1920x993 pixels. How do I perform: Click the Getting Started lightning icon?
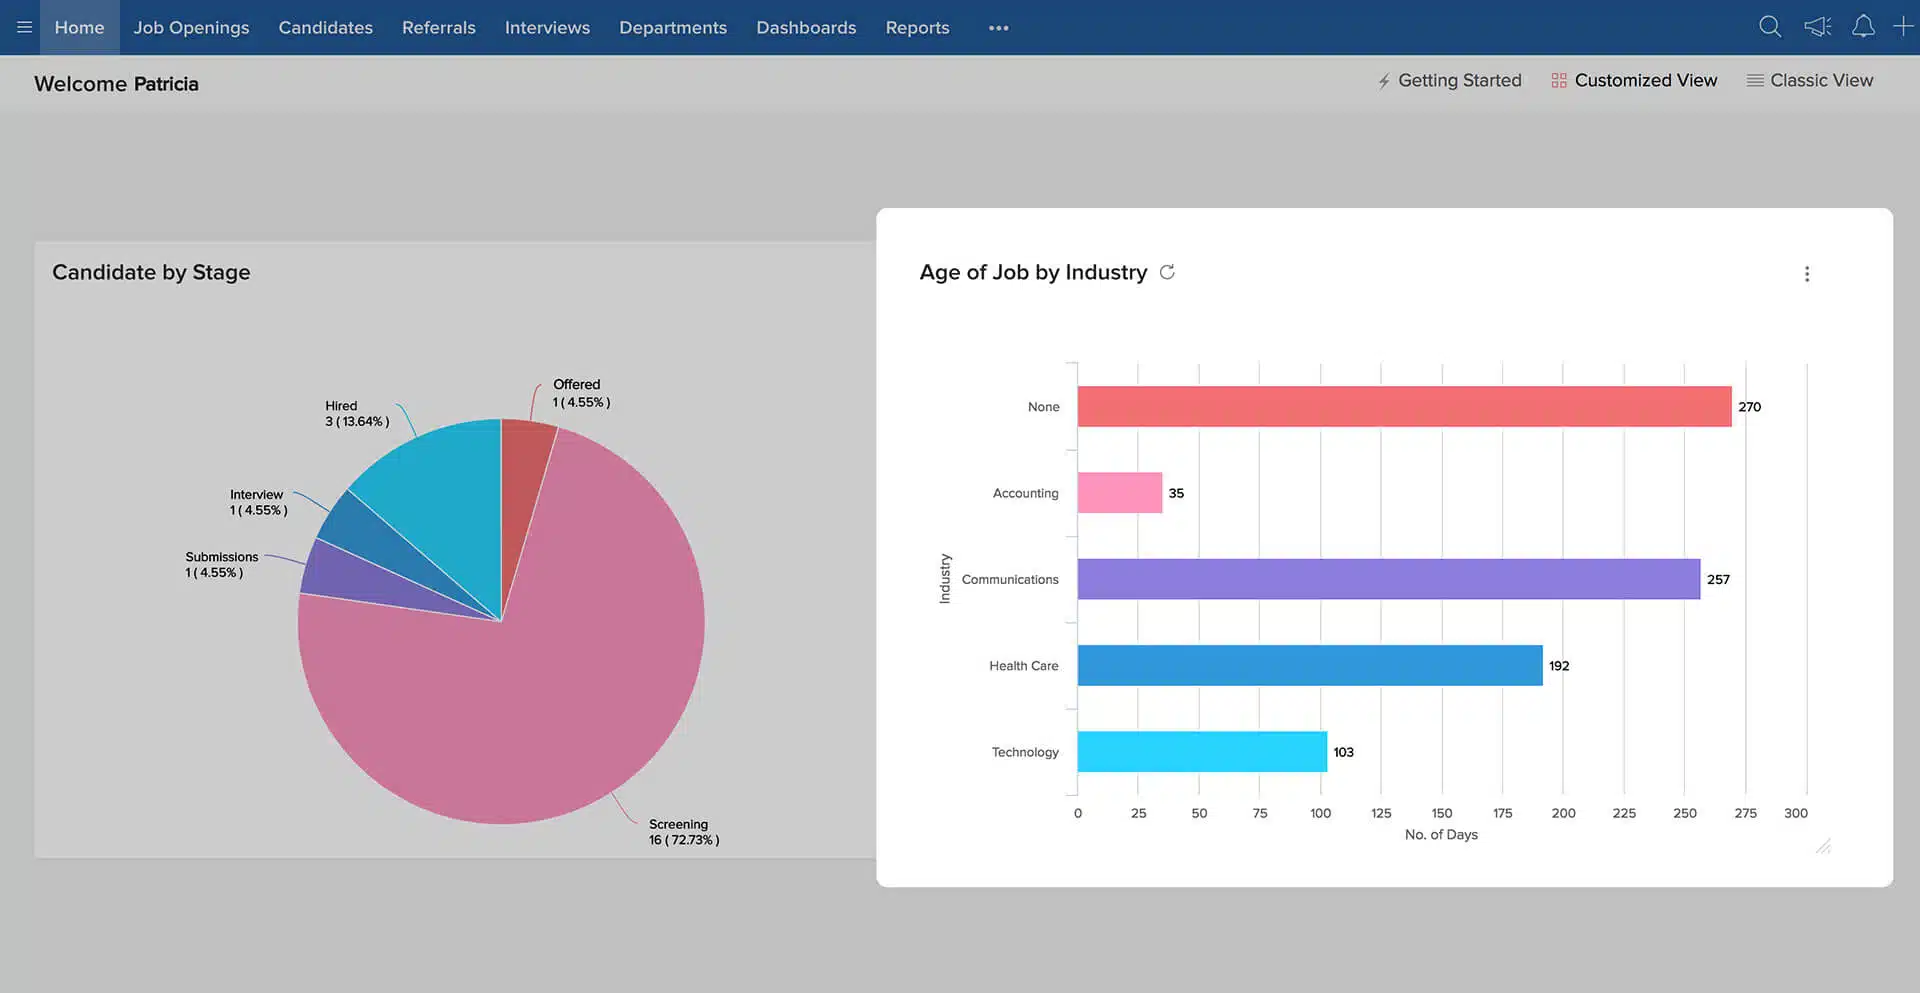coord(1383,80)
